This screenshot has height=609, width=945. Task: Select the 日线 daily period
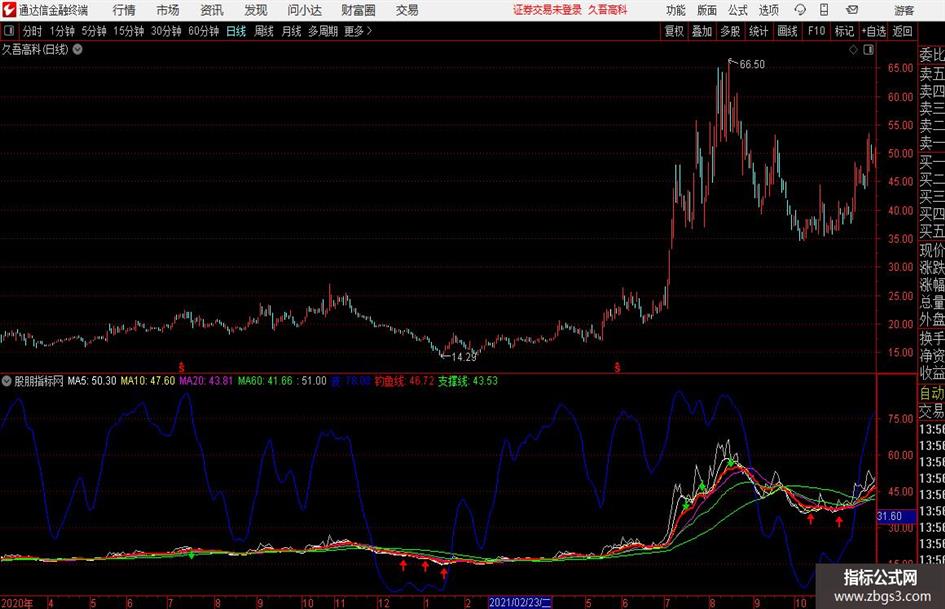236,31
